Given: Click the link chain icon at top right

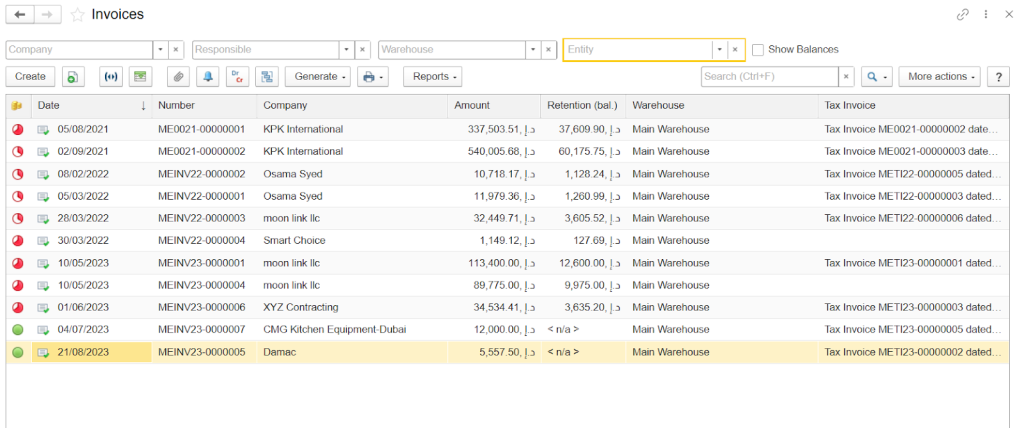Looking at the screenshot, I should click(x=963, y=14).
